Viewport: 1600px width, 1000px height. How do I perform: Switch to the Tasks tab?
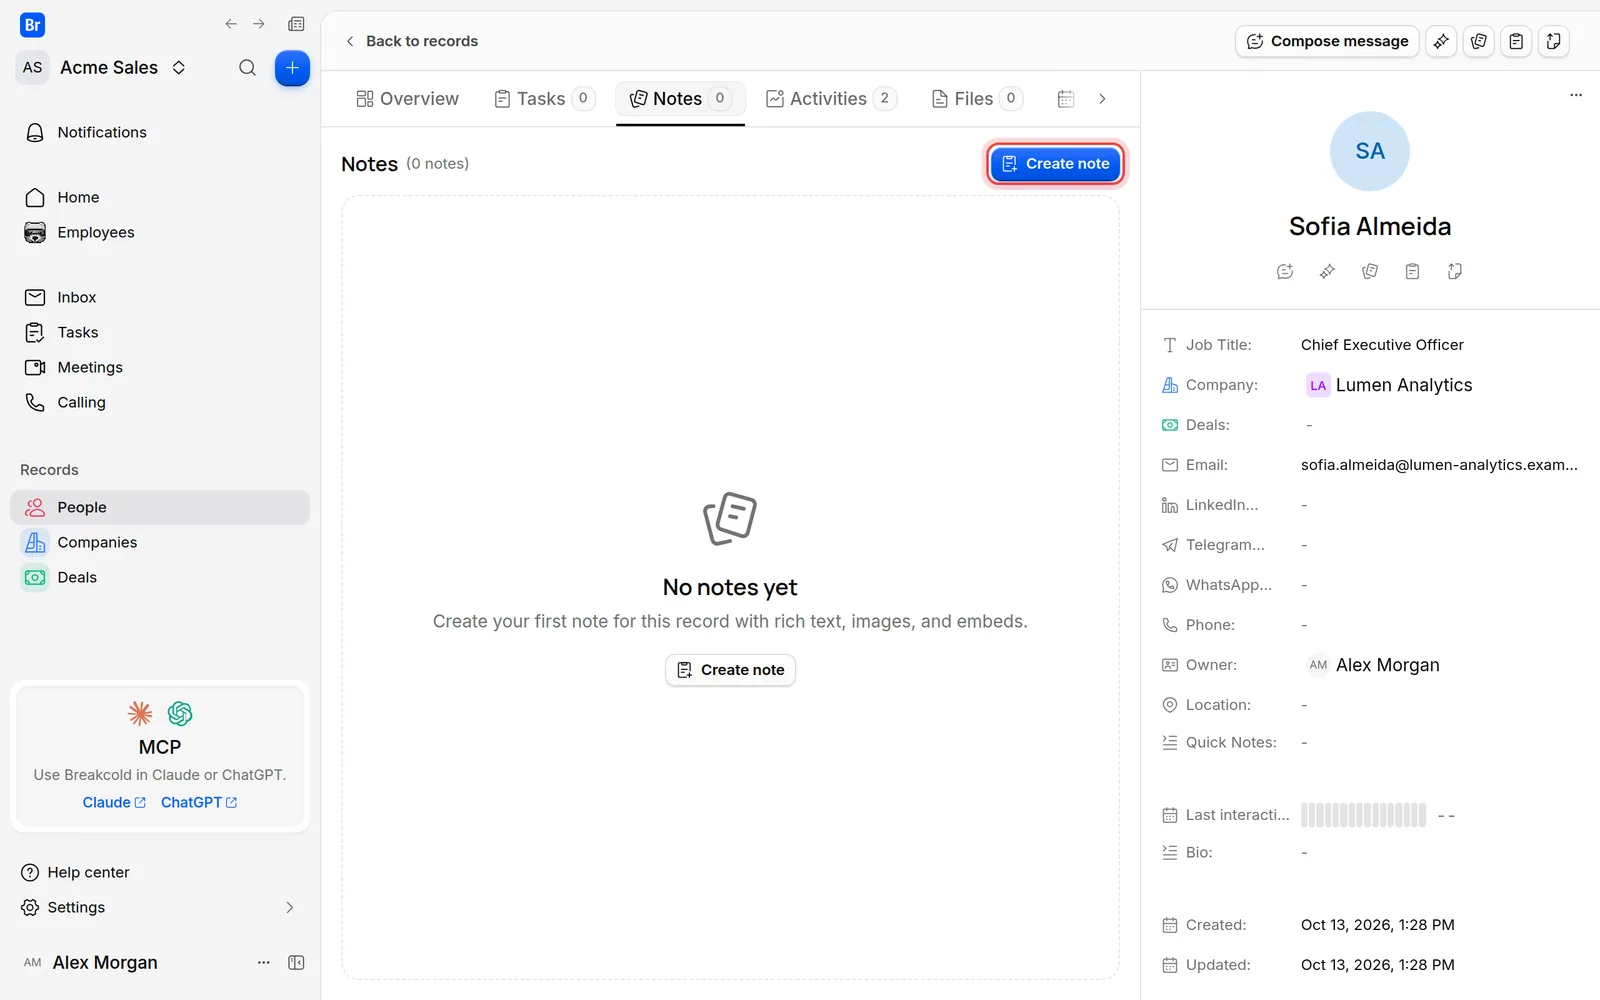[545, 99]
